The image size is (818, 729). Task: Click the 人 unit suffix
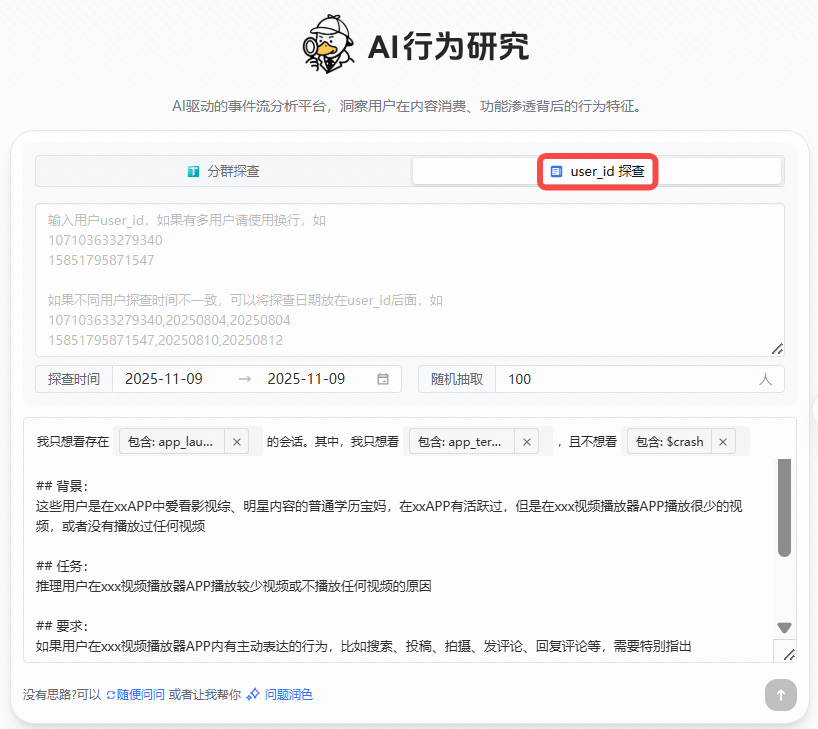coord(765,379)
